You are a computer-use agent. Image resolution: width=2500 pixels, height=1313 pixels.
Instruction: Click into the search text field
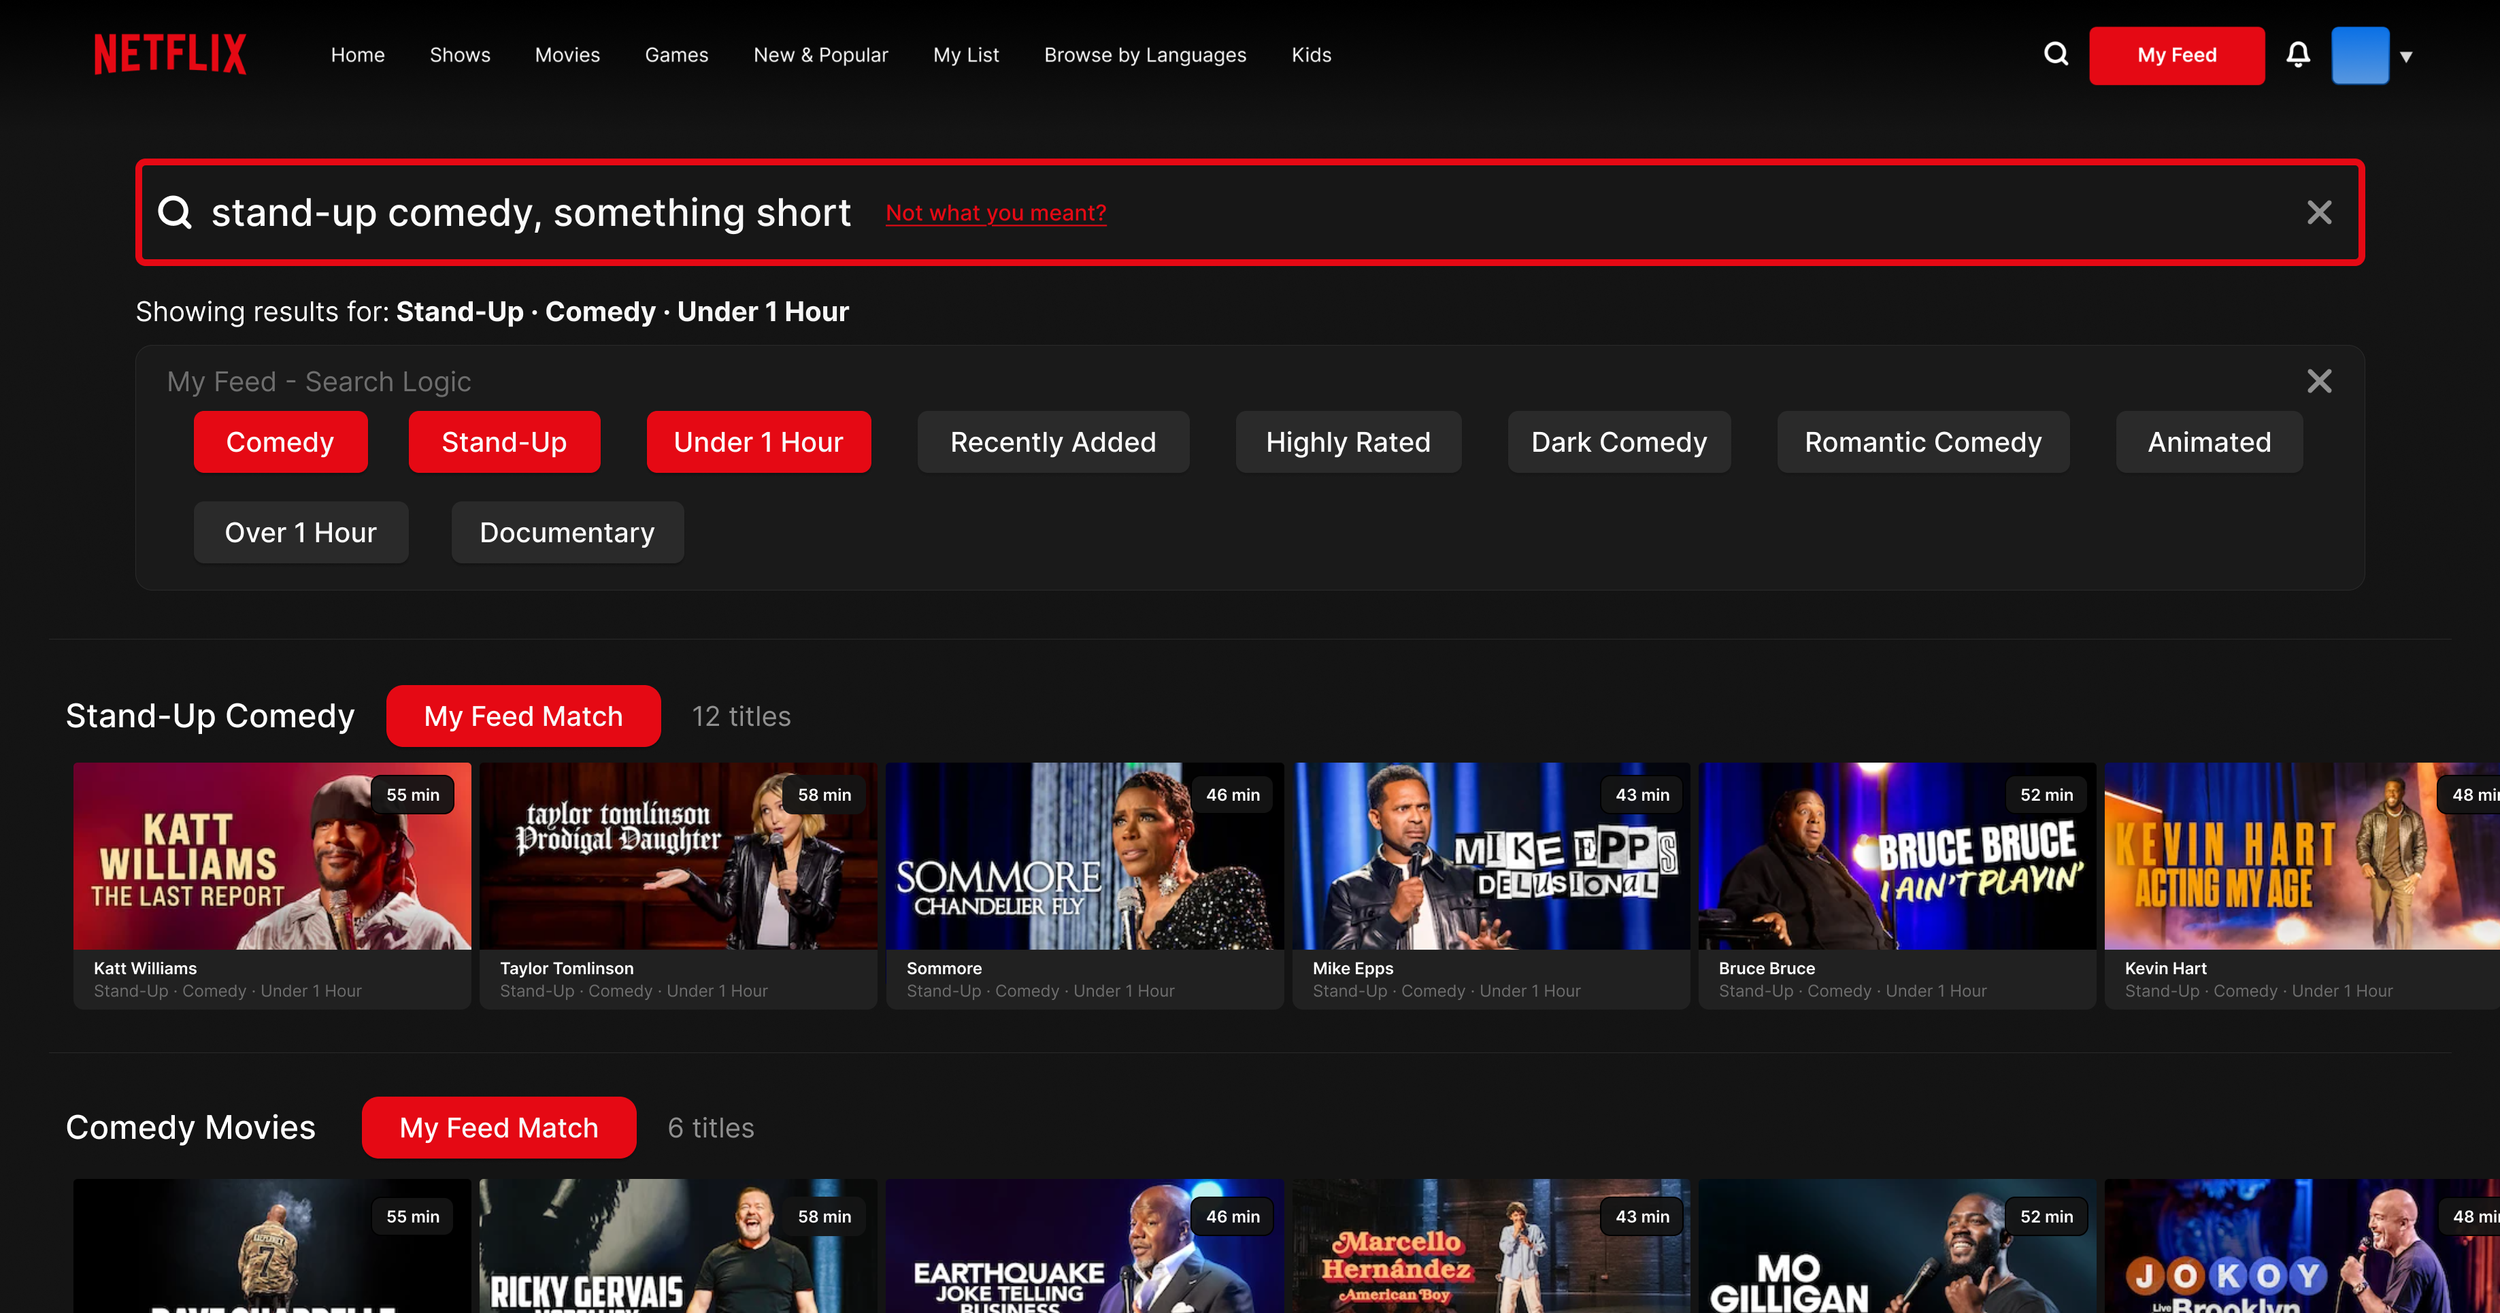pyautogui.click(x=1250, y=212)
